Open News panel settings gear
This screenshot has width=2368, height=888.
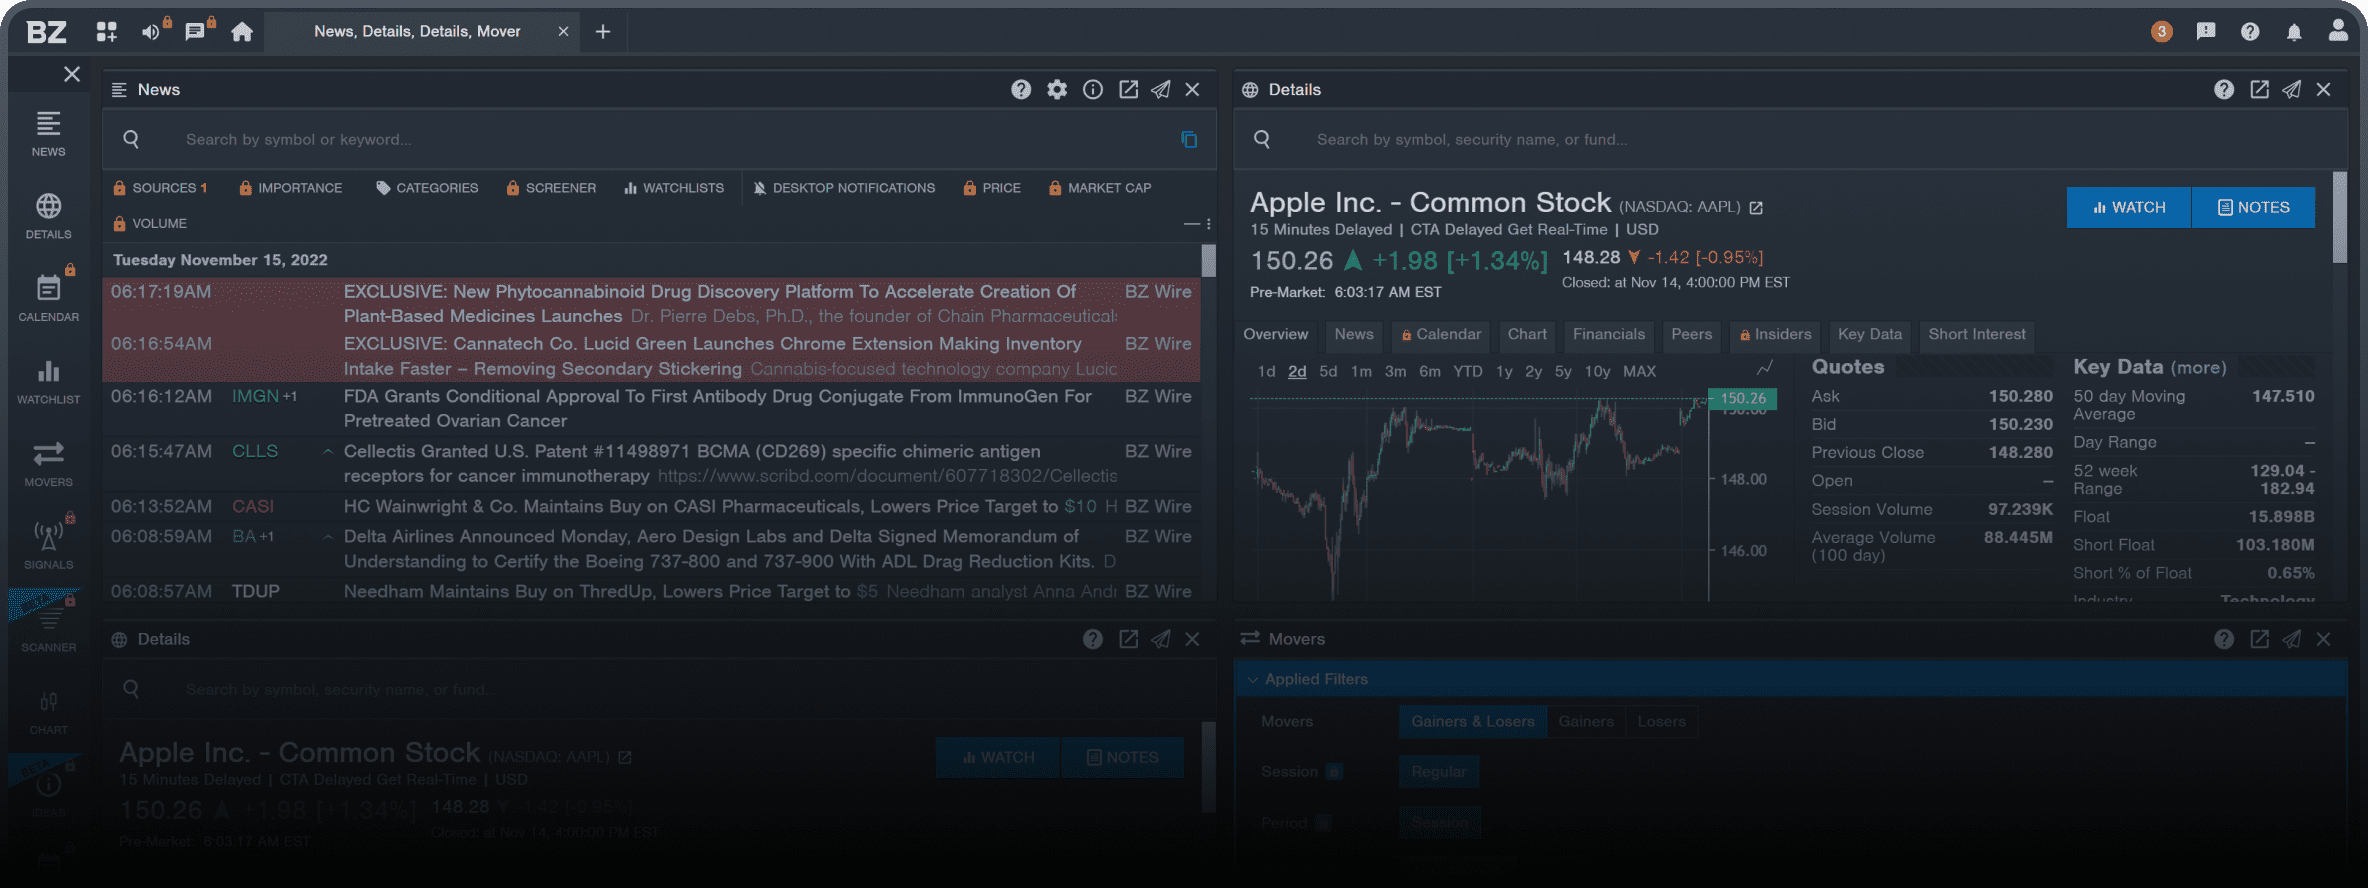[x=1057, y=90]
